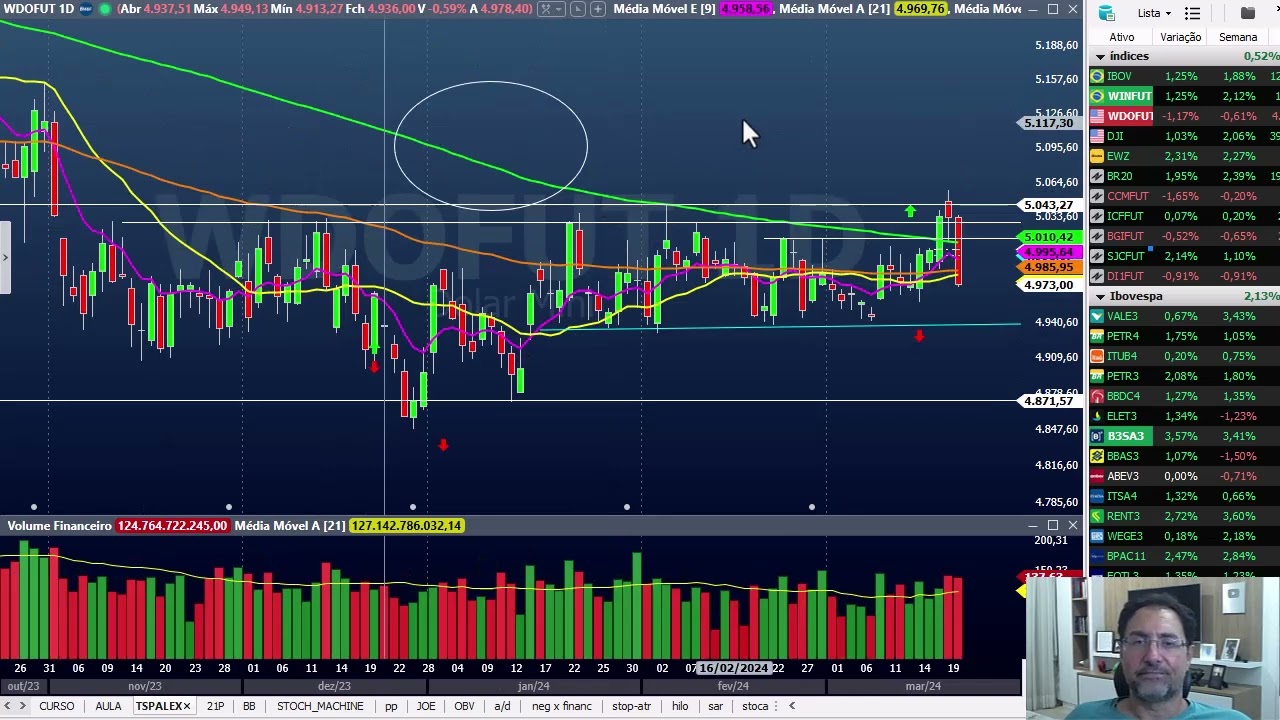Select ABEV3 in the watchlist

(x=1122, y=476)
